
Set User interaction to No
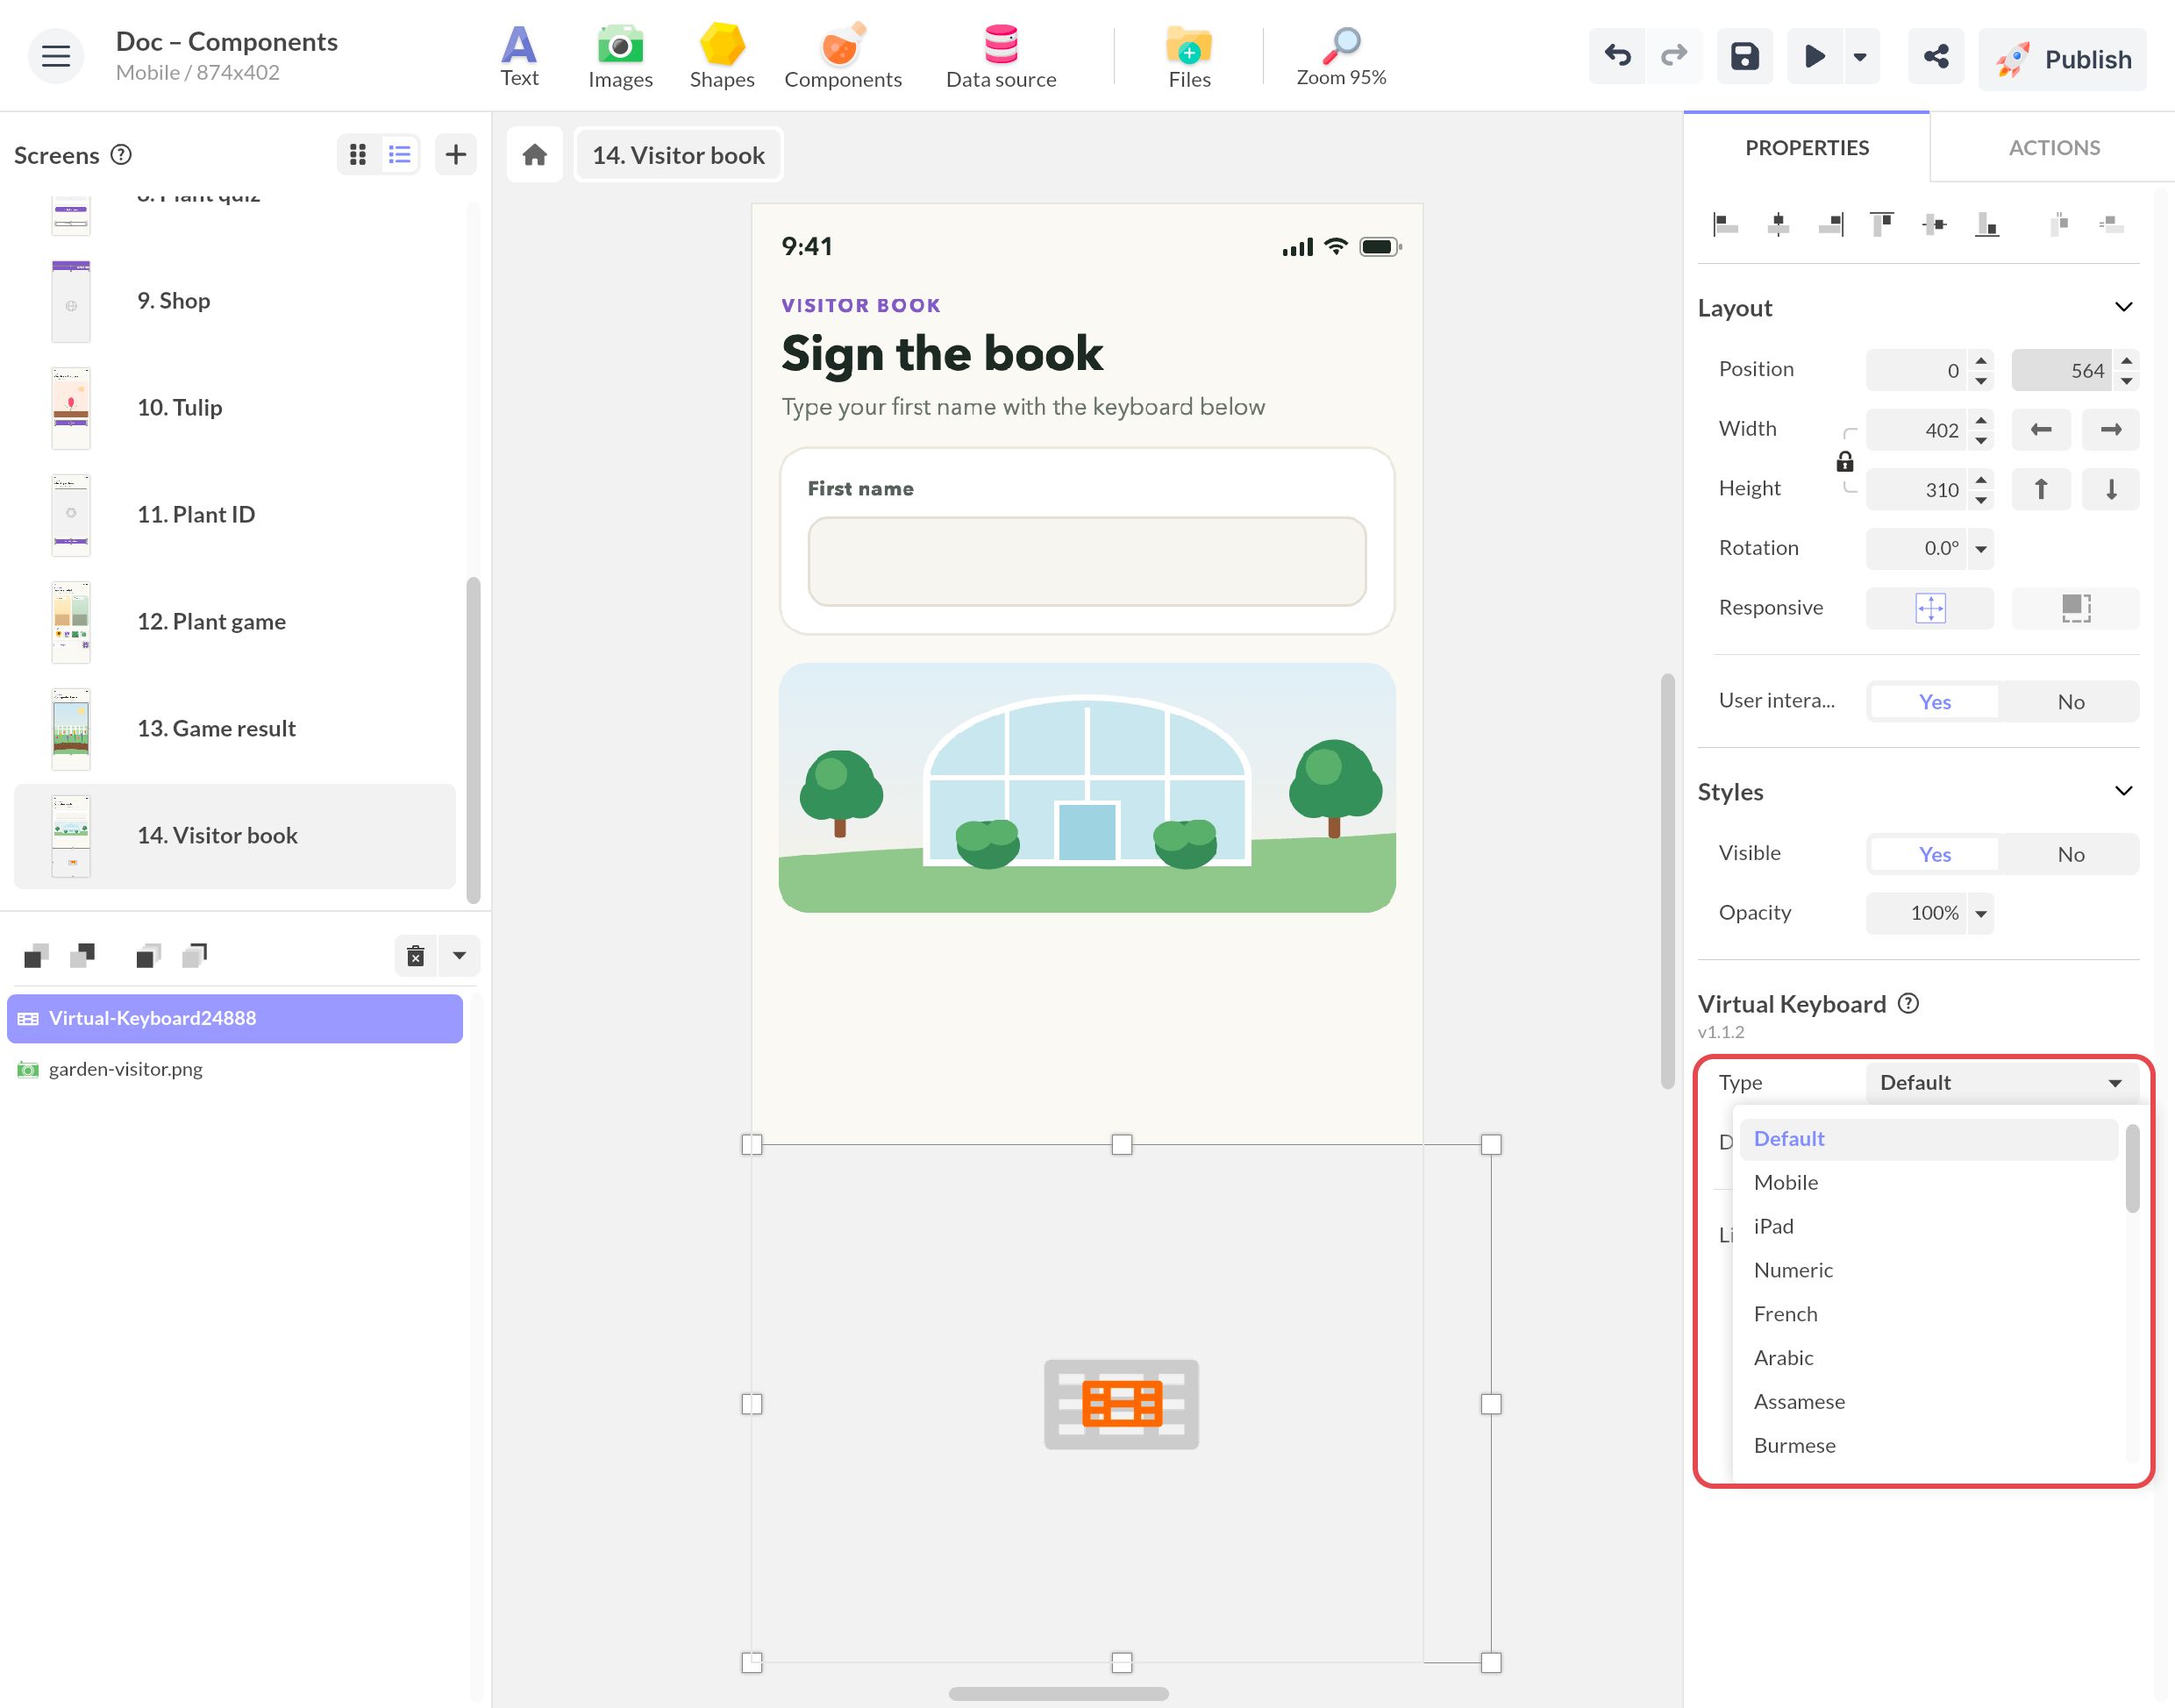point(2070,702)
